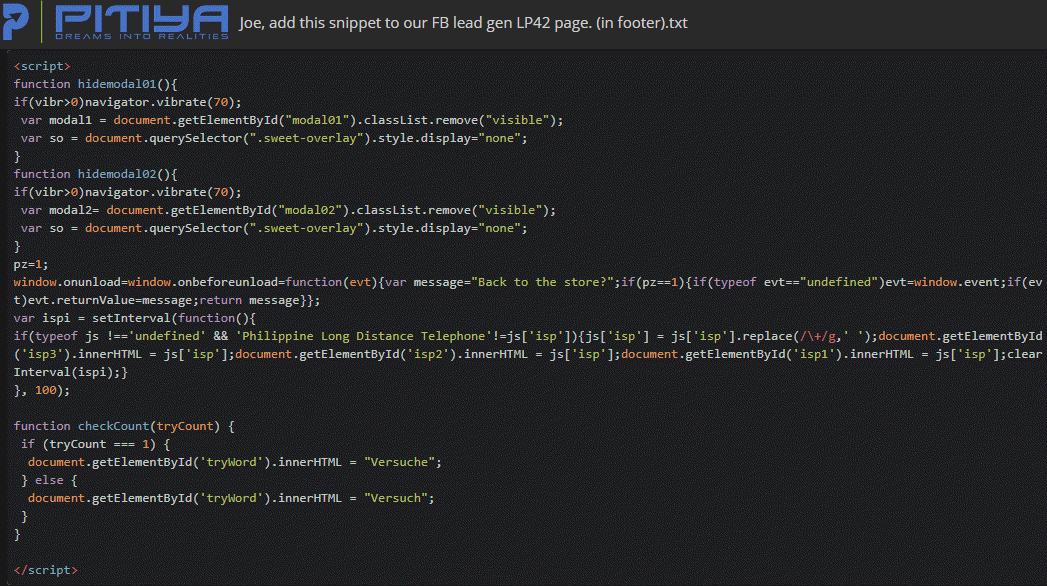Click the opening <script> tag line
This screenshot has height=586, width=1047.
point(41,66)
